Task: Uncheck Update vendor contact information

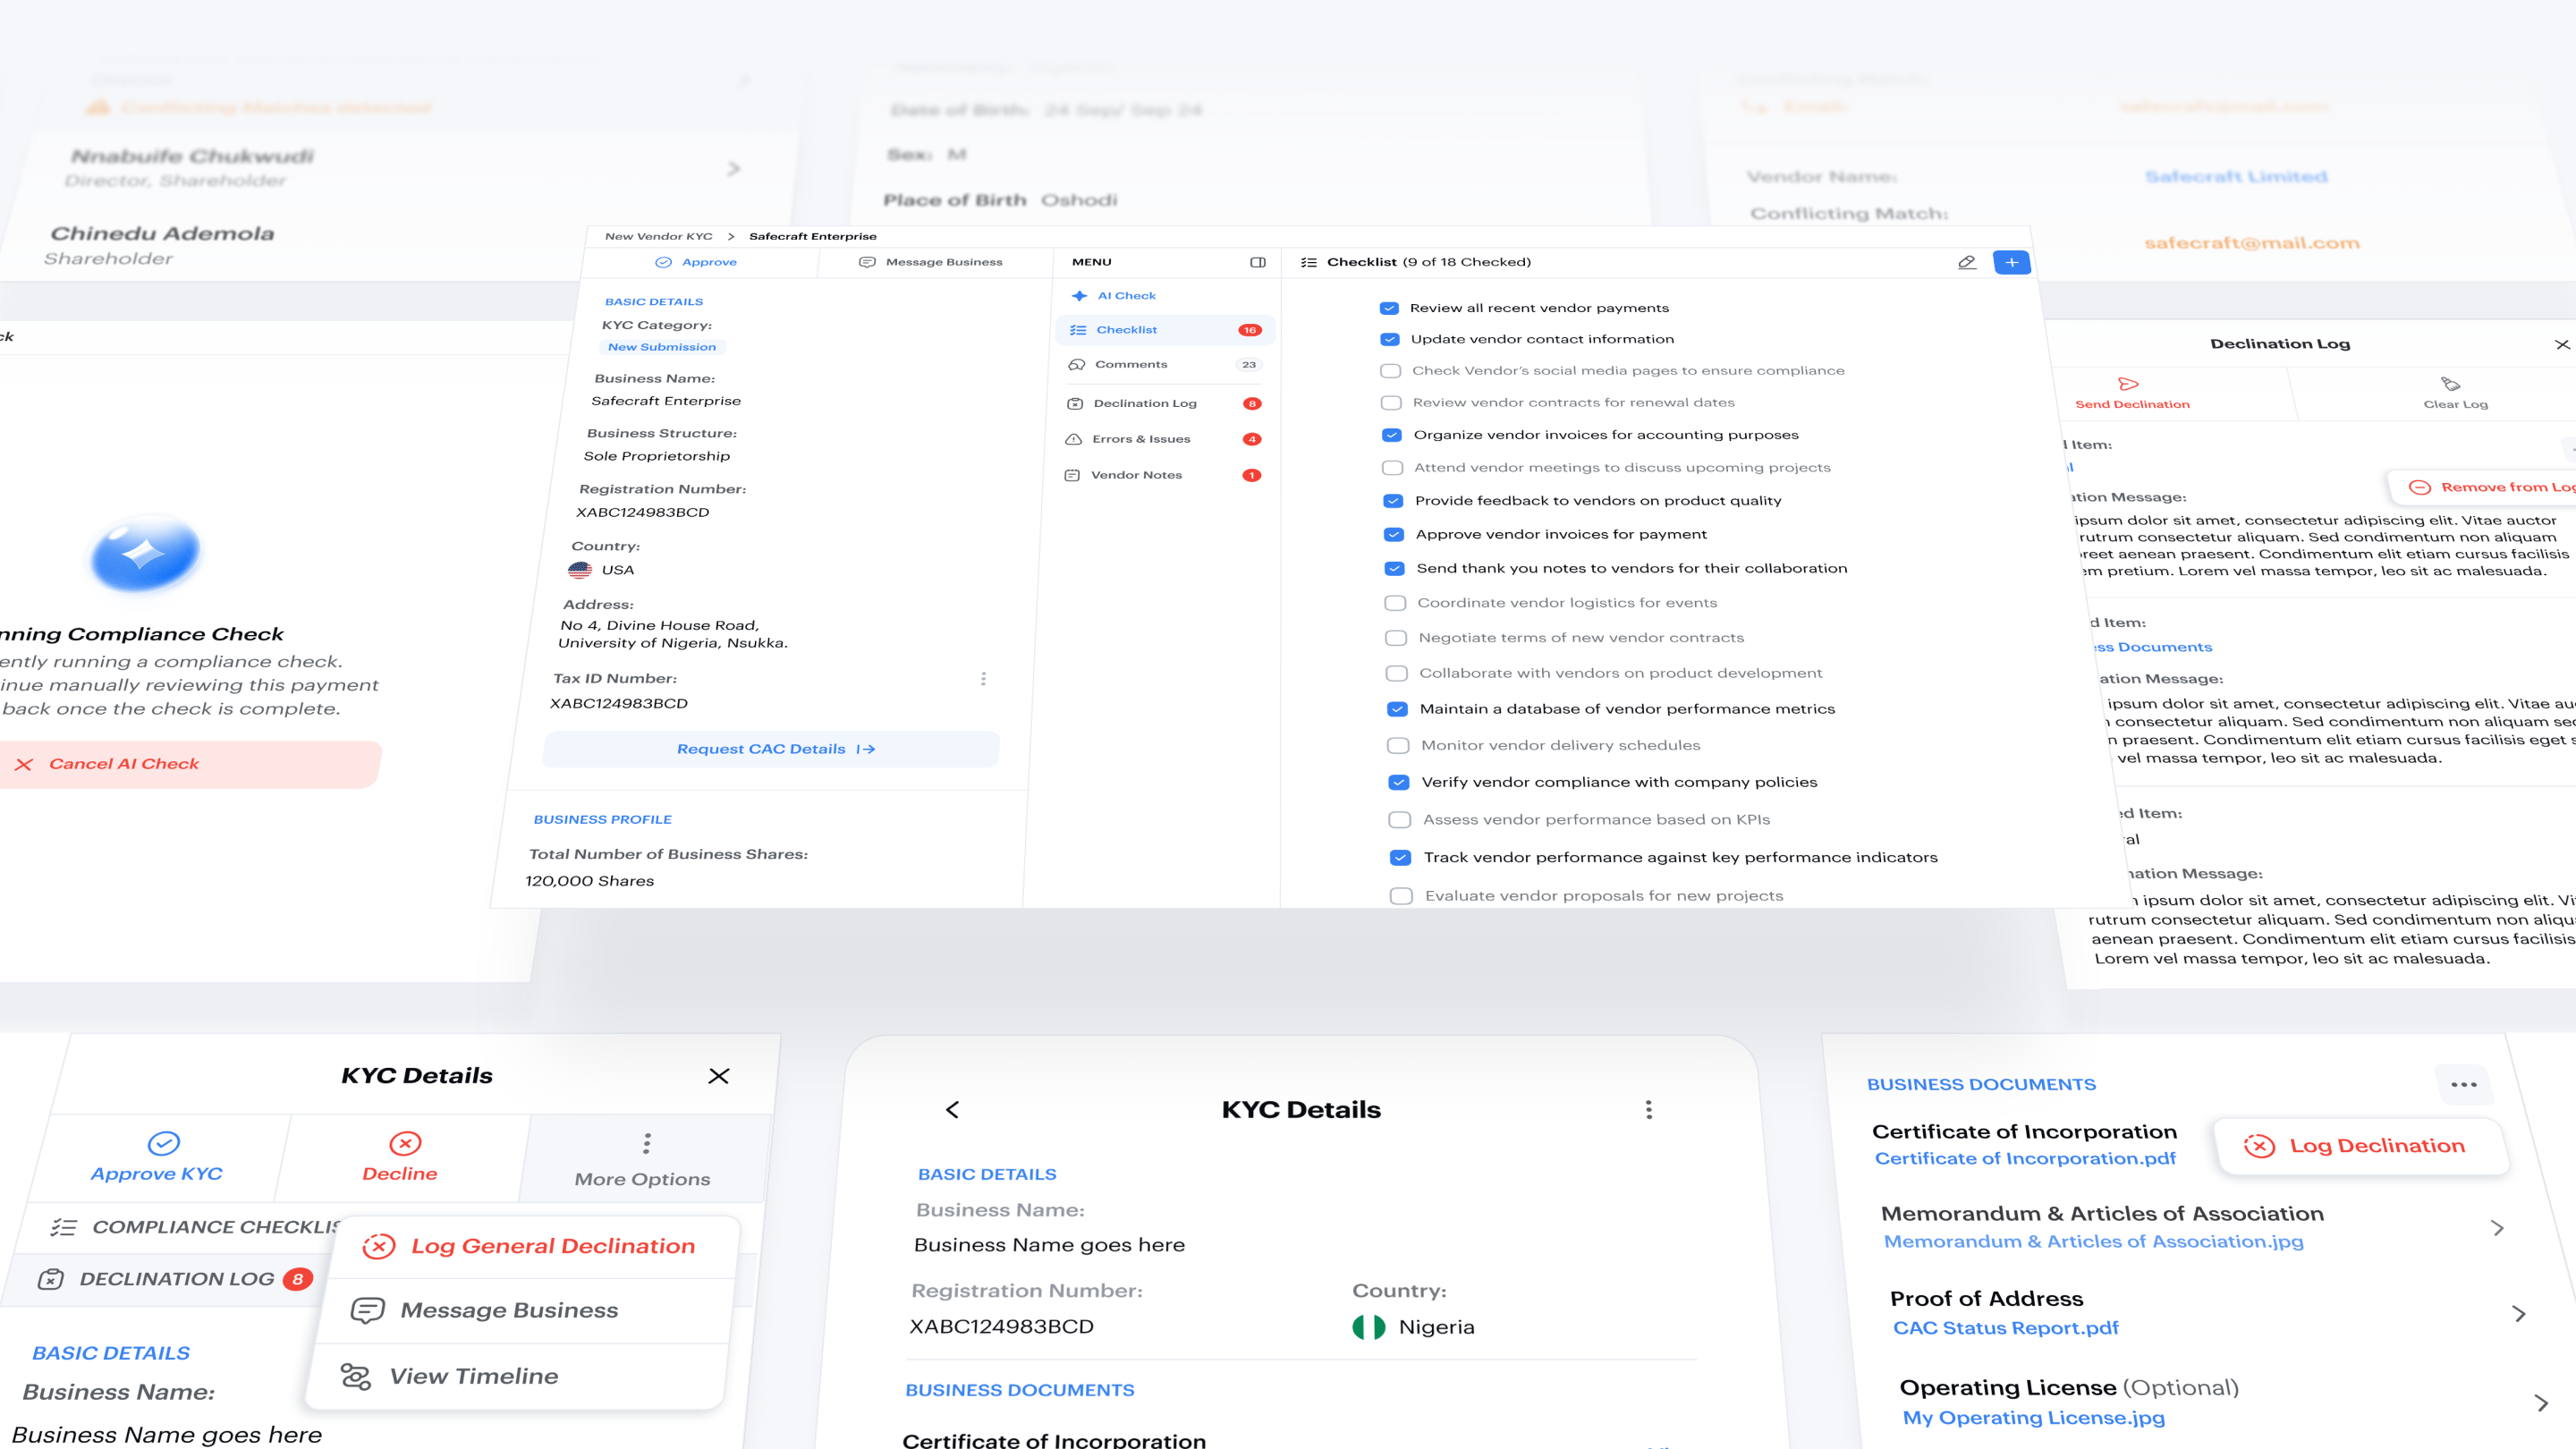Action: [1390, 339]
